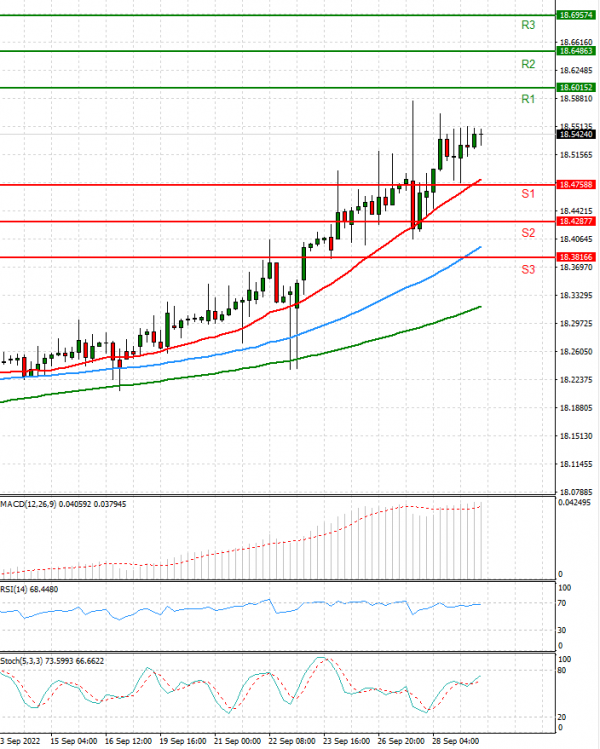This screenshot has height=749, width=600.
Task: Click the 0.042495 MACD scale value
Action: pyautogui.click(x=574, y=503)
